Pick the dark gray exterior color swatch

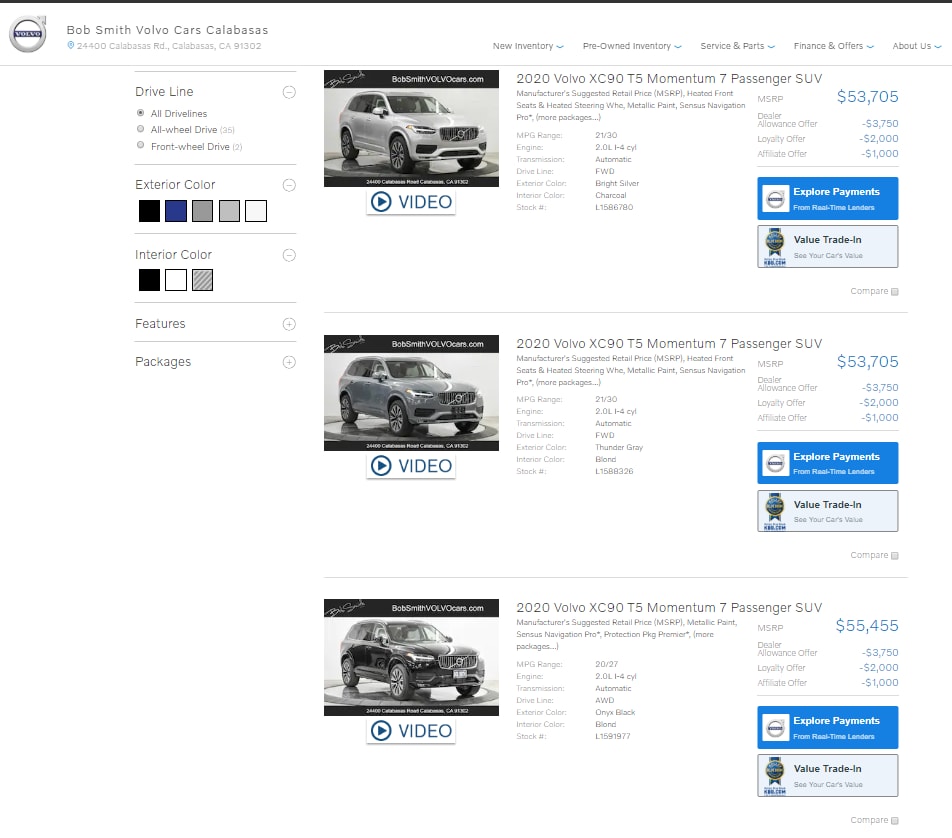202,211
